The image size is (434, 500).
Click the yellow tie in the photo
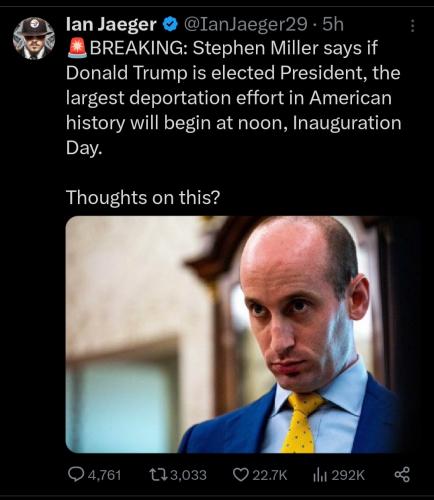pyautogui.click(x=302, y=423)
